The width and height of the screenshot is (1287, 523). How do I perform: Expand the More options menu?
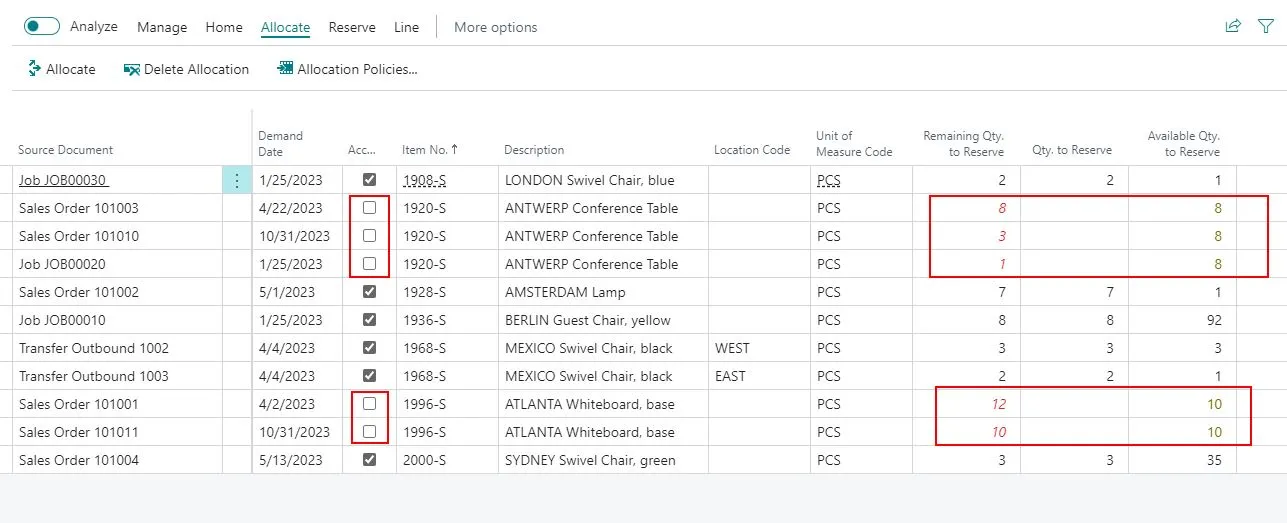click(x=495, y=27)
